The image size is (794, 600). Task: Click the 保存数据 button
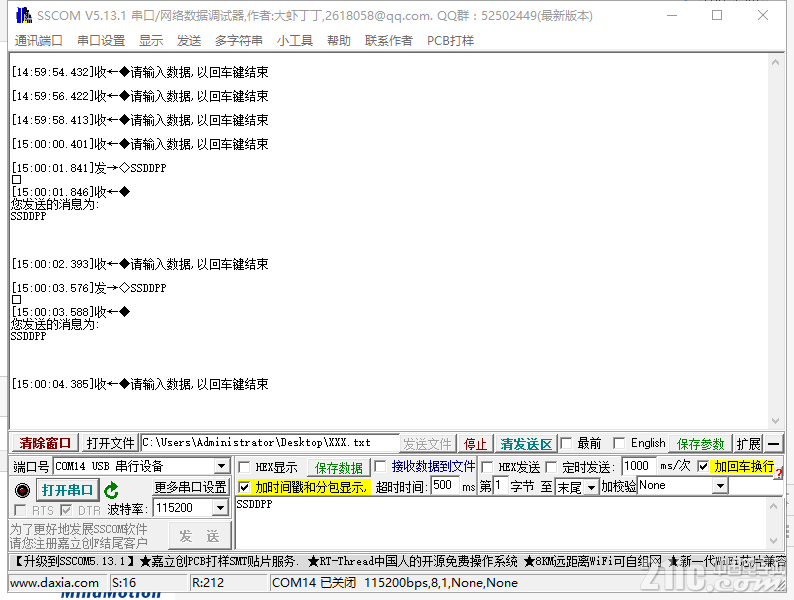coord(339,467)
